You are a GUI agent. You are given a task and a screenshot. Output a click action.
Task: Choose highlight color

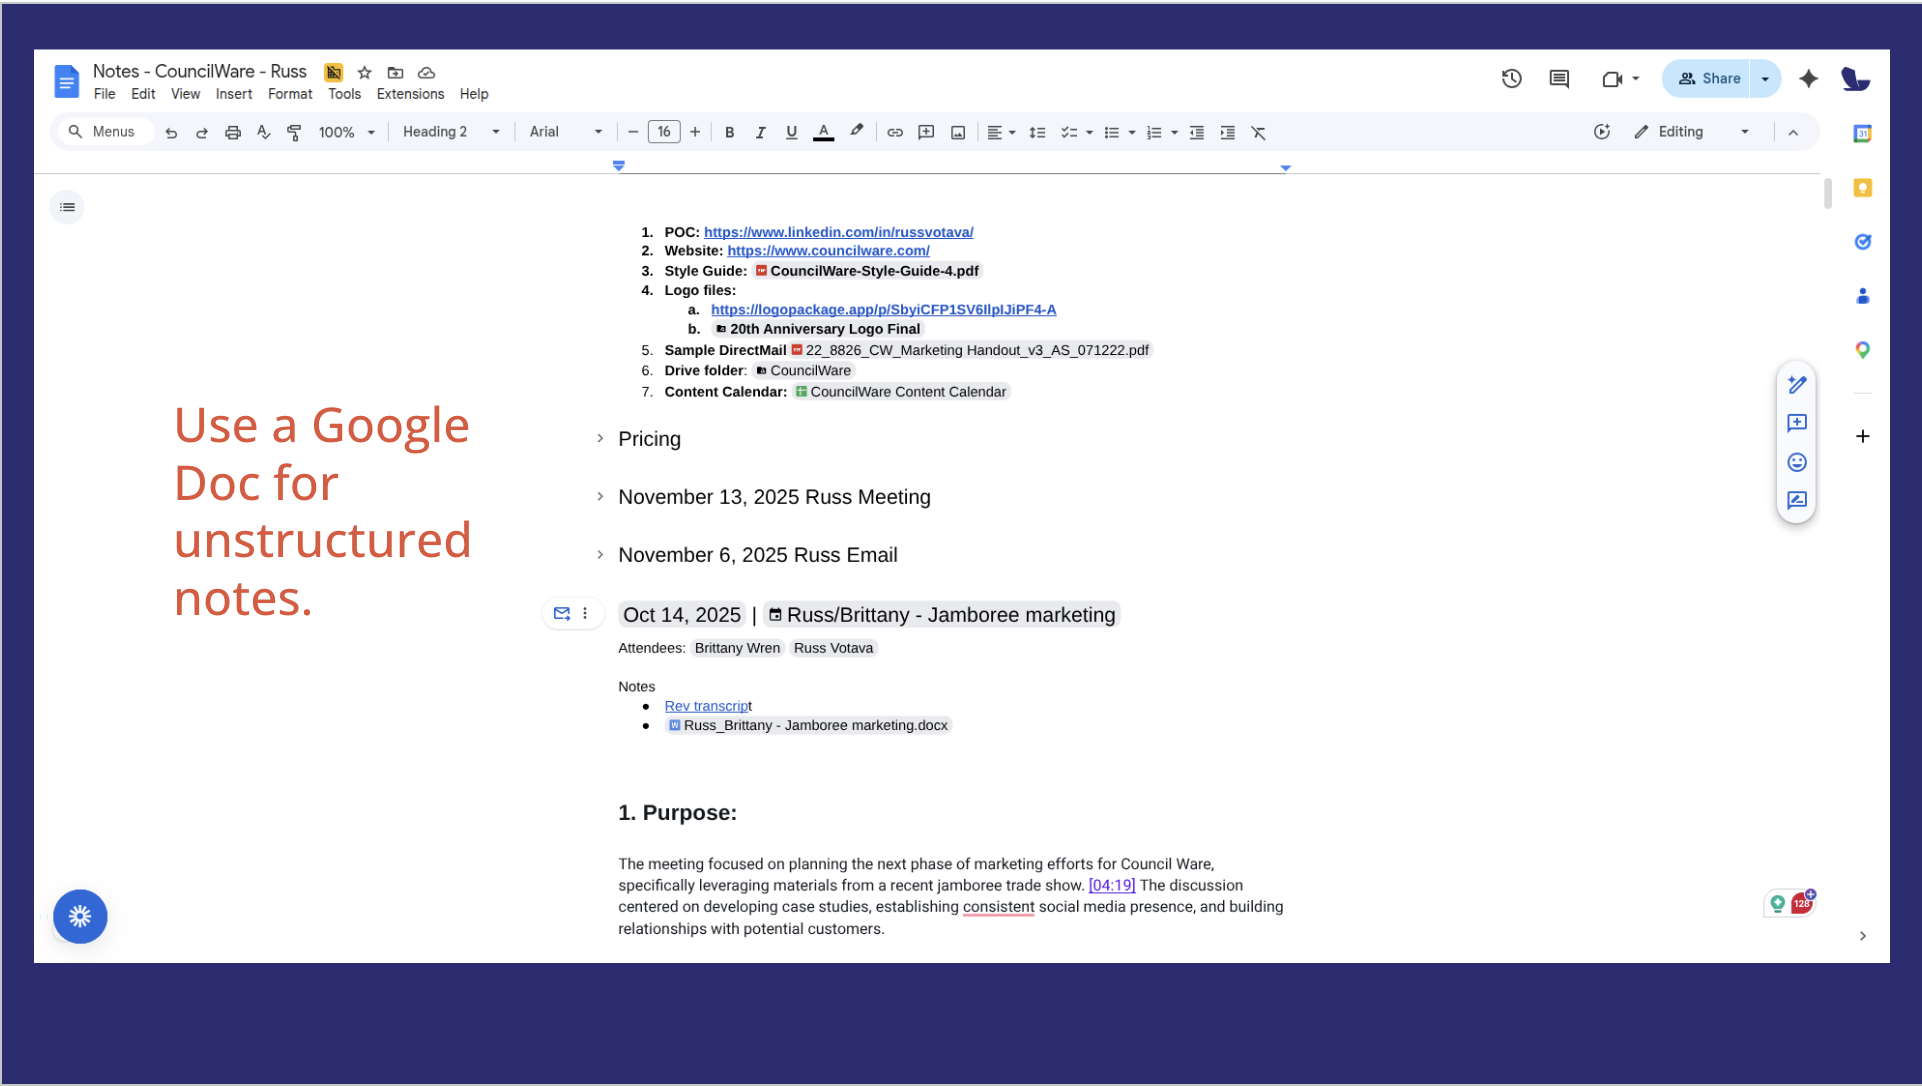click(856, 131)
